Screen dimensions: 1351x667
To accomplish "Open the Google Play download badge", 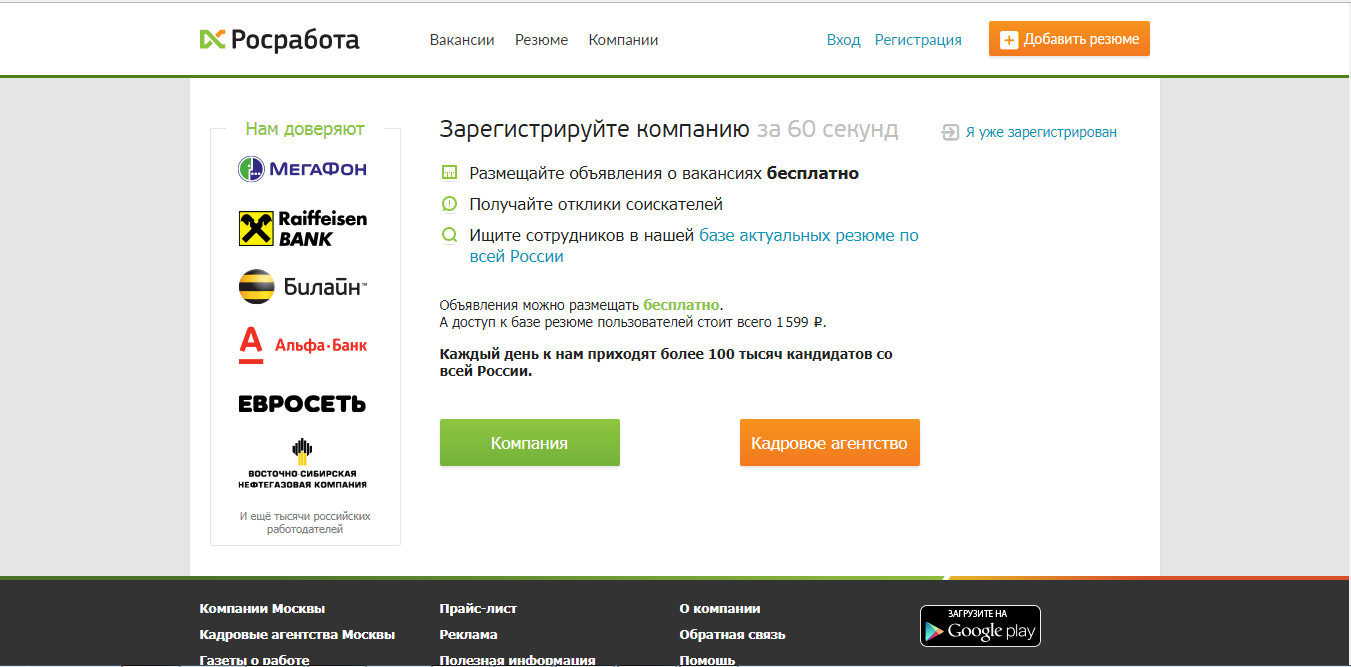I will pyautogui.click(x=980, y=625).
